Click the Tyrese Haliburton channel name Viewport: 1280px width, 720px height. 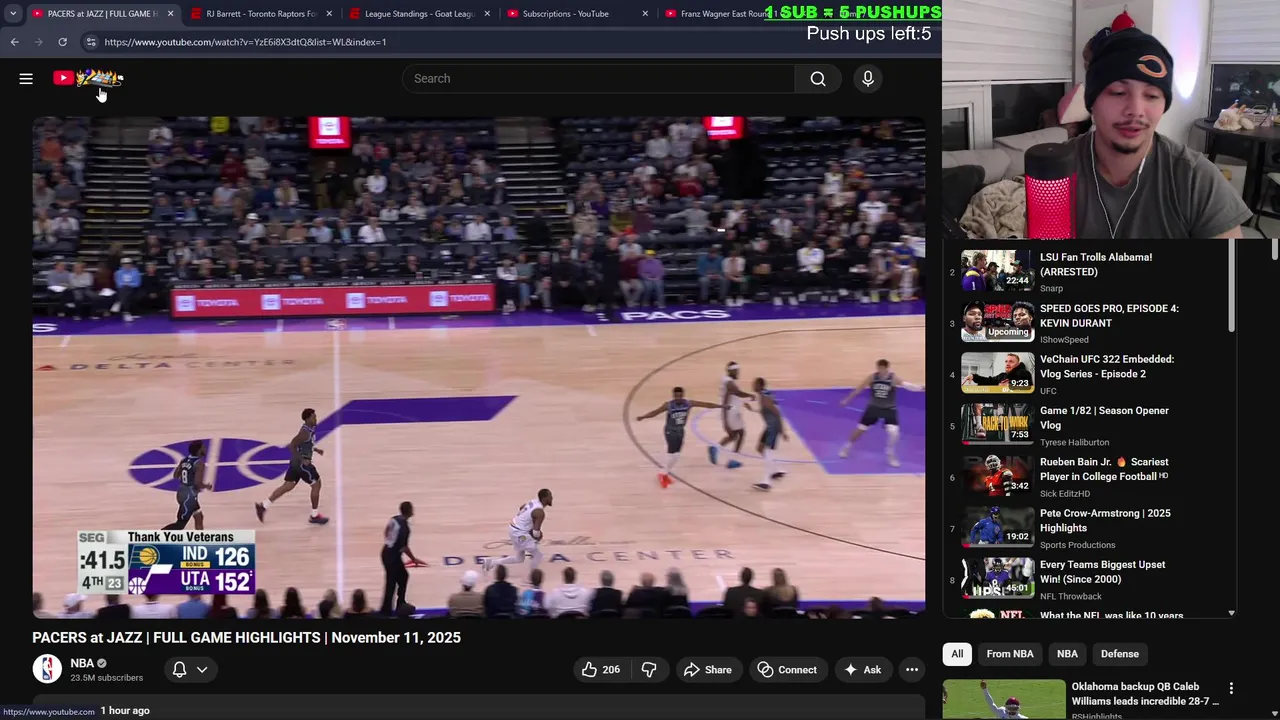click(1074, 442)
